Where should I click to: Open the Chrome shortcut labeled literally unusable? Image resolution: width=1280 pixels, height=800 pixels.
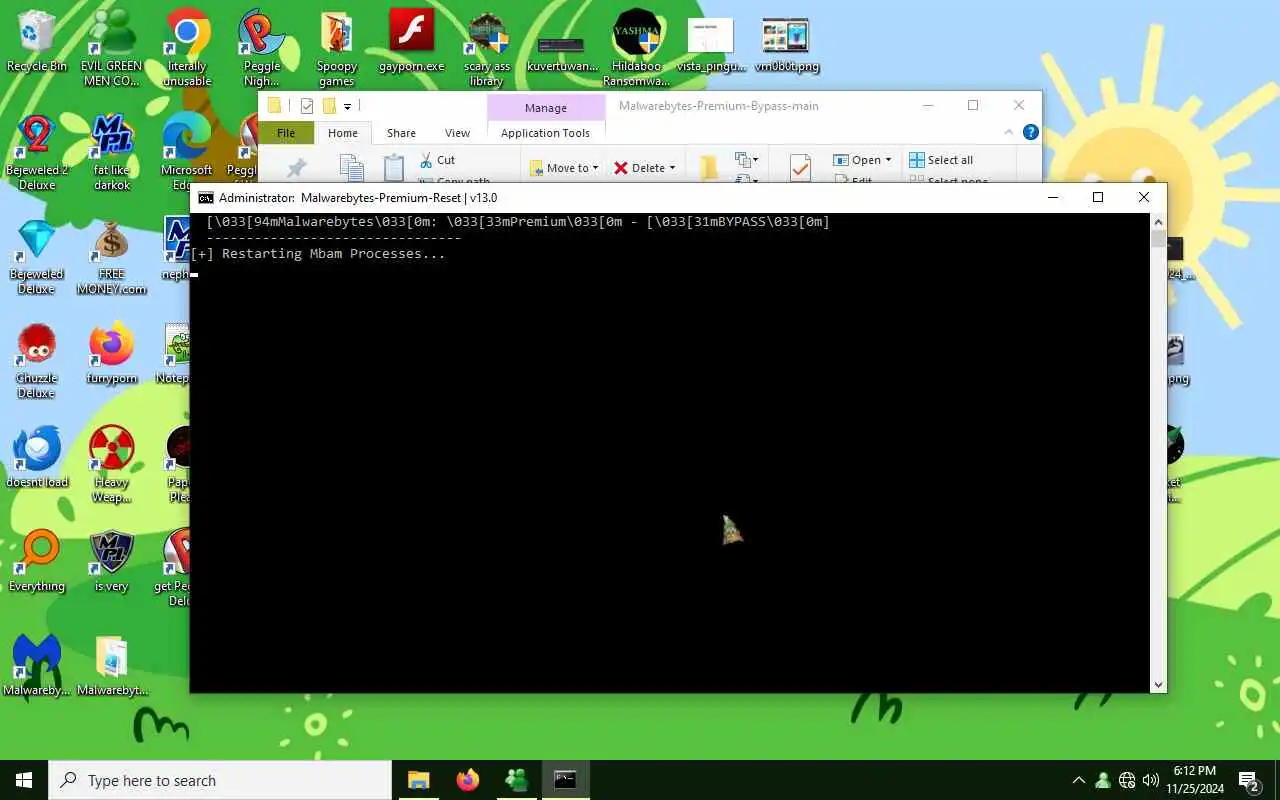pos(187,48)
